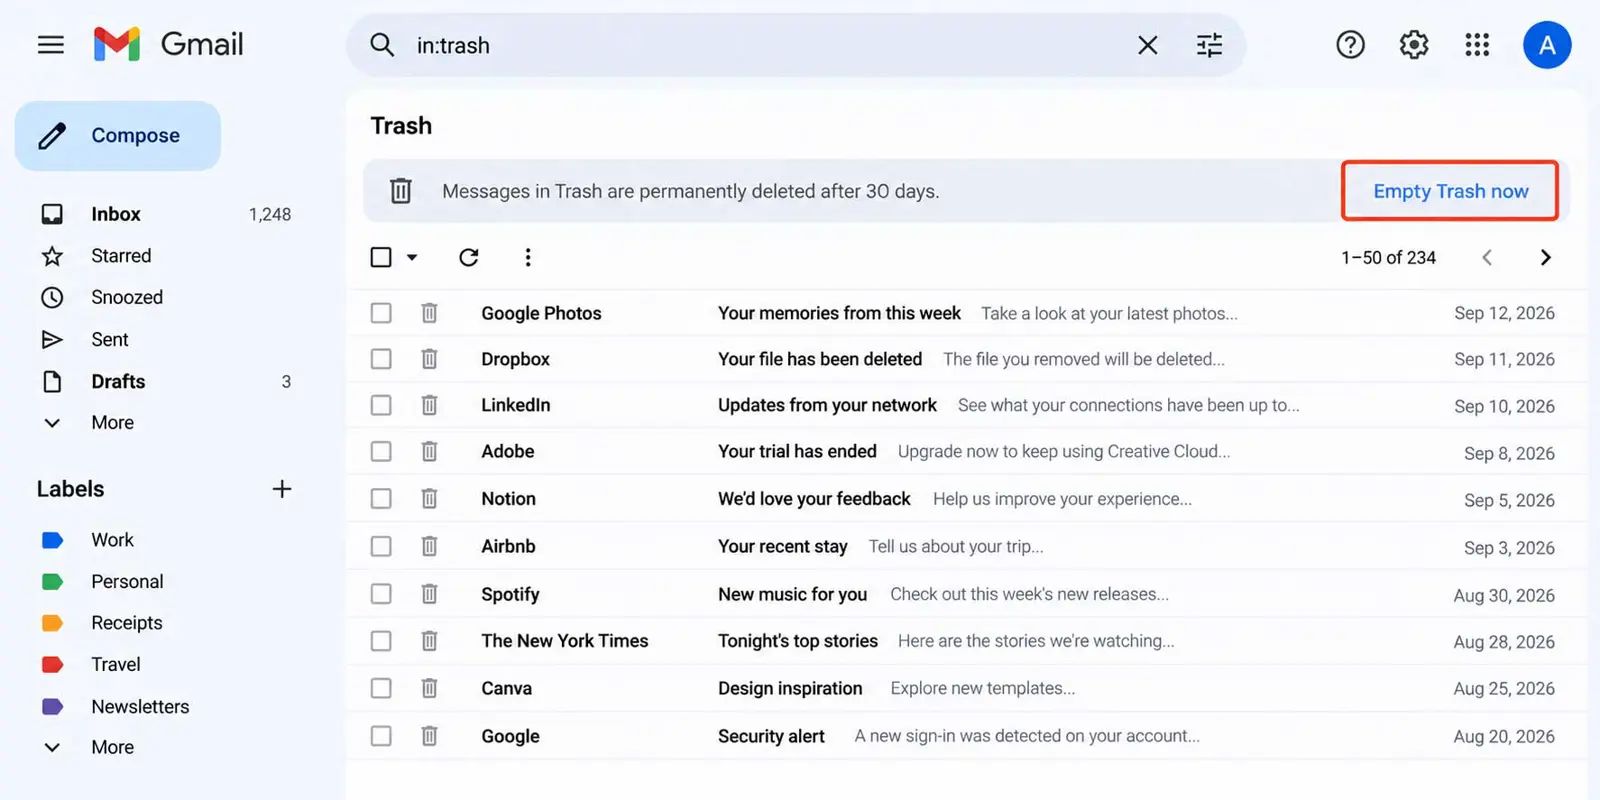Open the Settings gear icon
Viewport: 1600px width, 800px height.
(x=1414, y=44)
